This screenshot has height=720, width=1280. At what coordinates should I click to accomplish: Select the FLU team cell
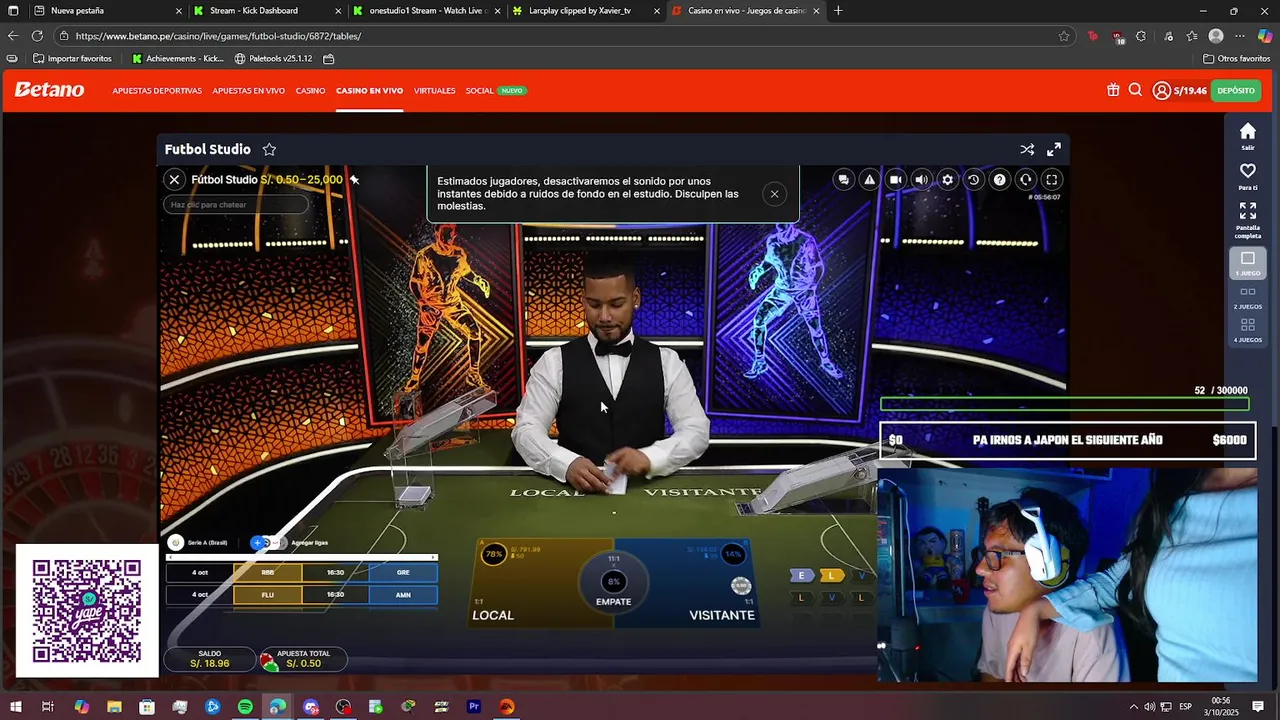click(267, 595)
